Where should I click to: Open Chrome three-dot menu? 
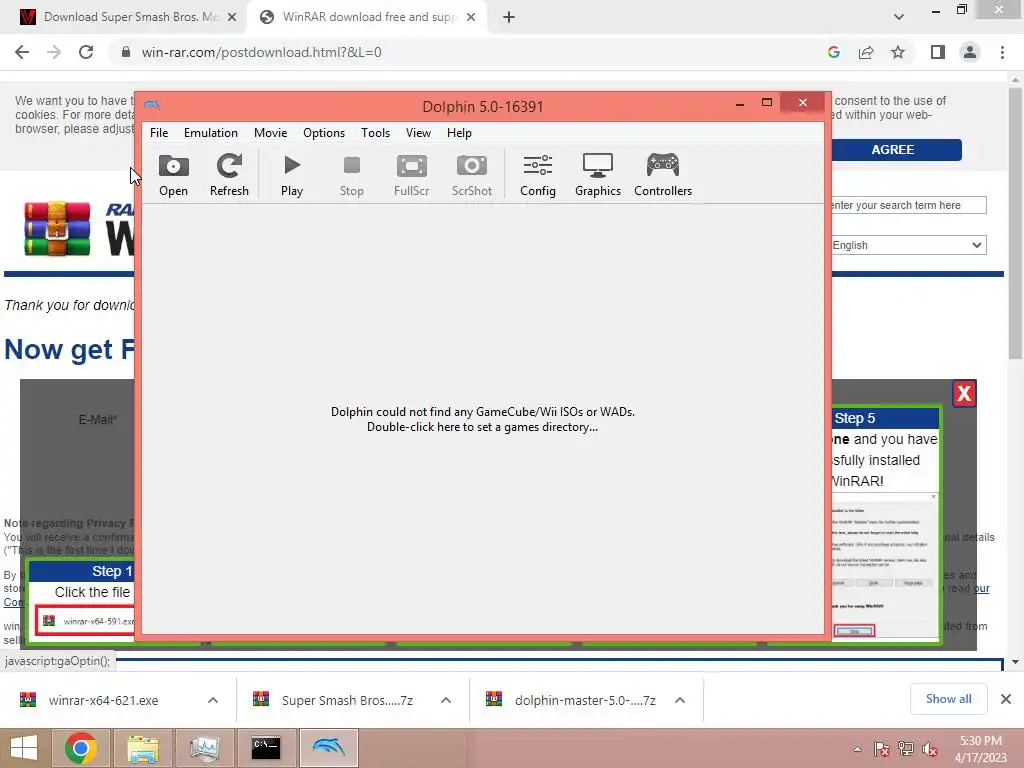click(x=1002, y=52)
